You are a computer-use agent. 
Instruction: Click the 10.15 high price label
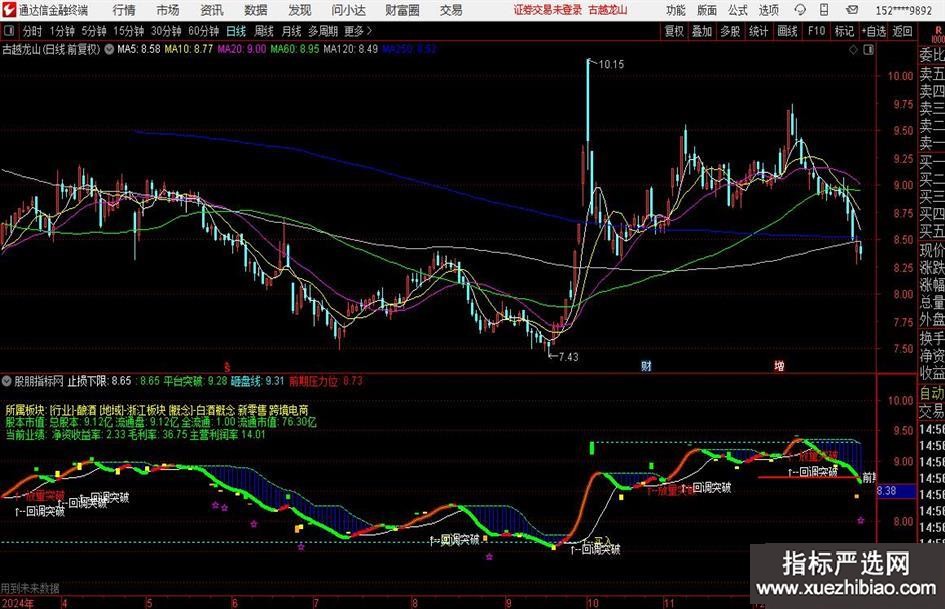pyautogui.click(x=611, y=65)
